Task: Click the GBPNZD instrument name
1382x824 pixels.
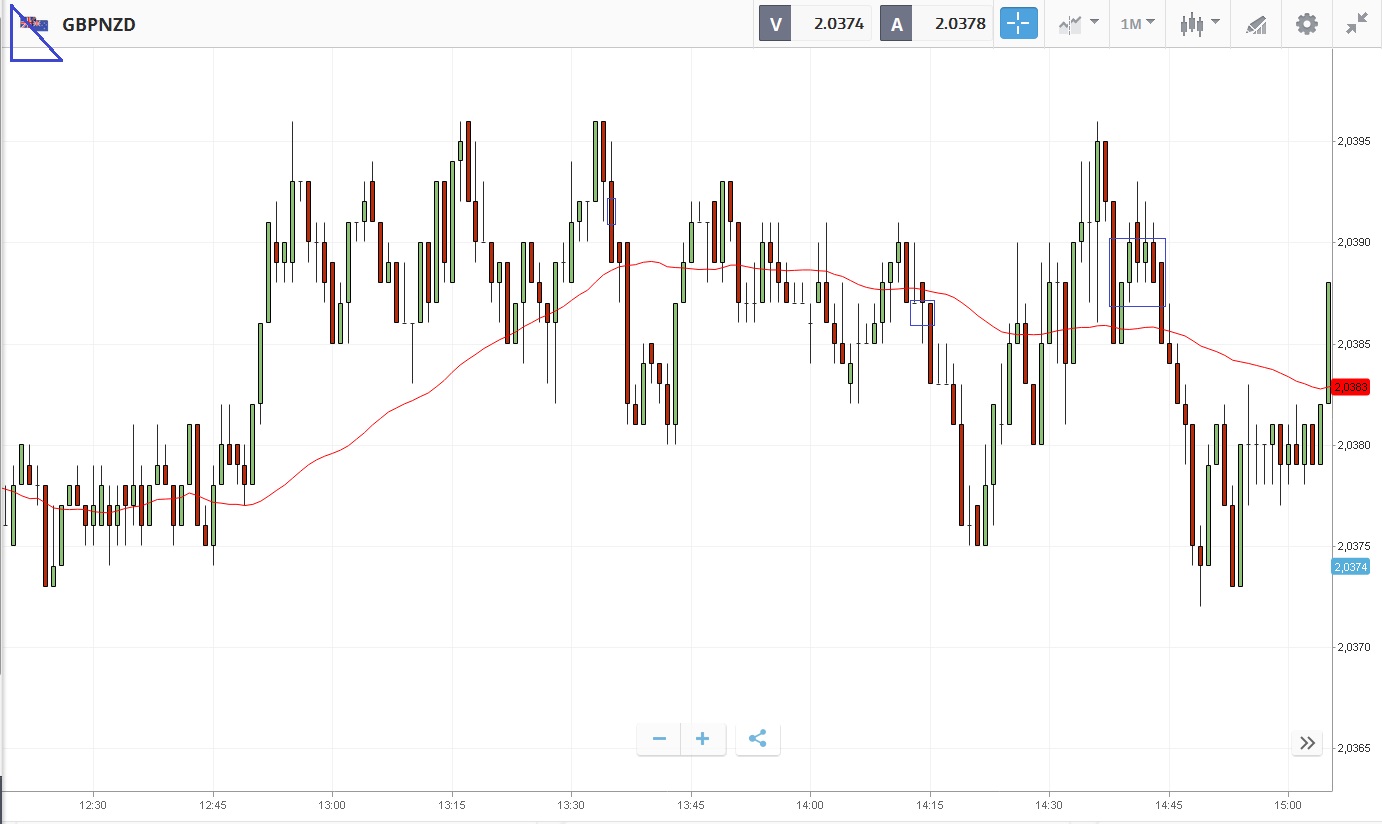Action: click(99, 24)
